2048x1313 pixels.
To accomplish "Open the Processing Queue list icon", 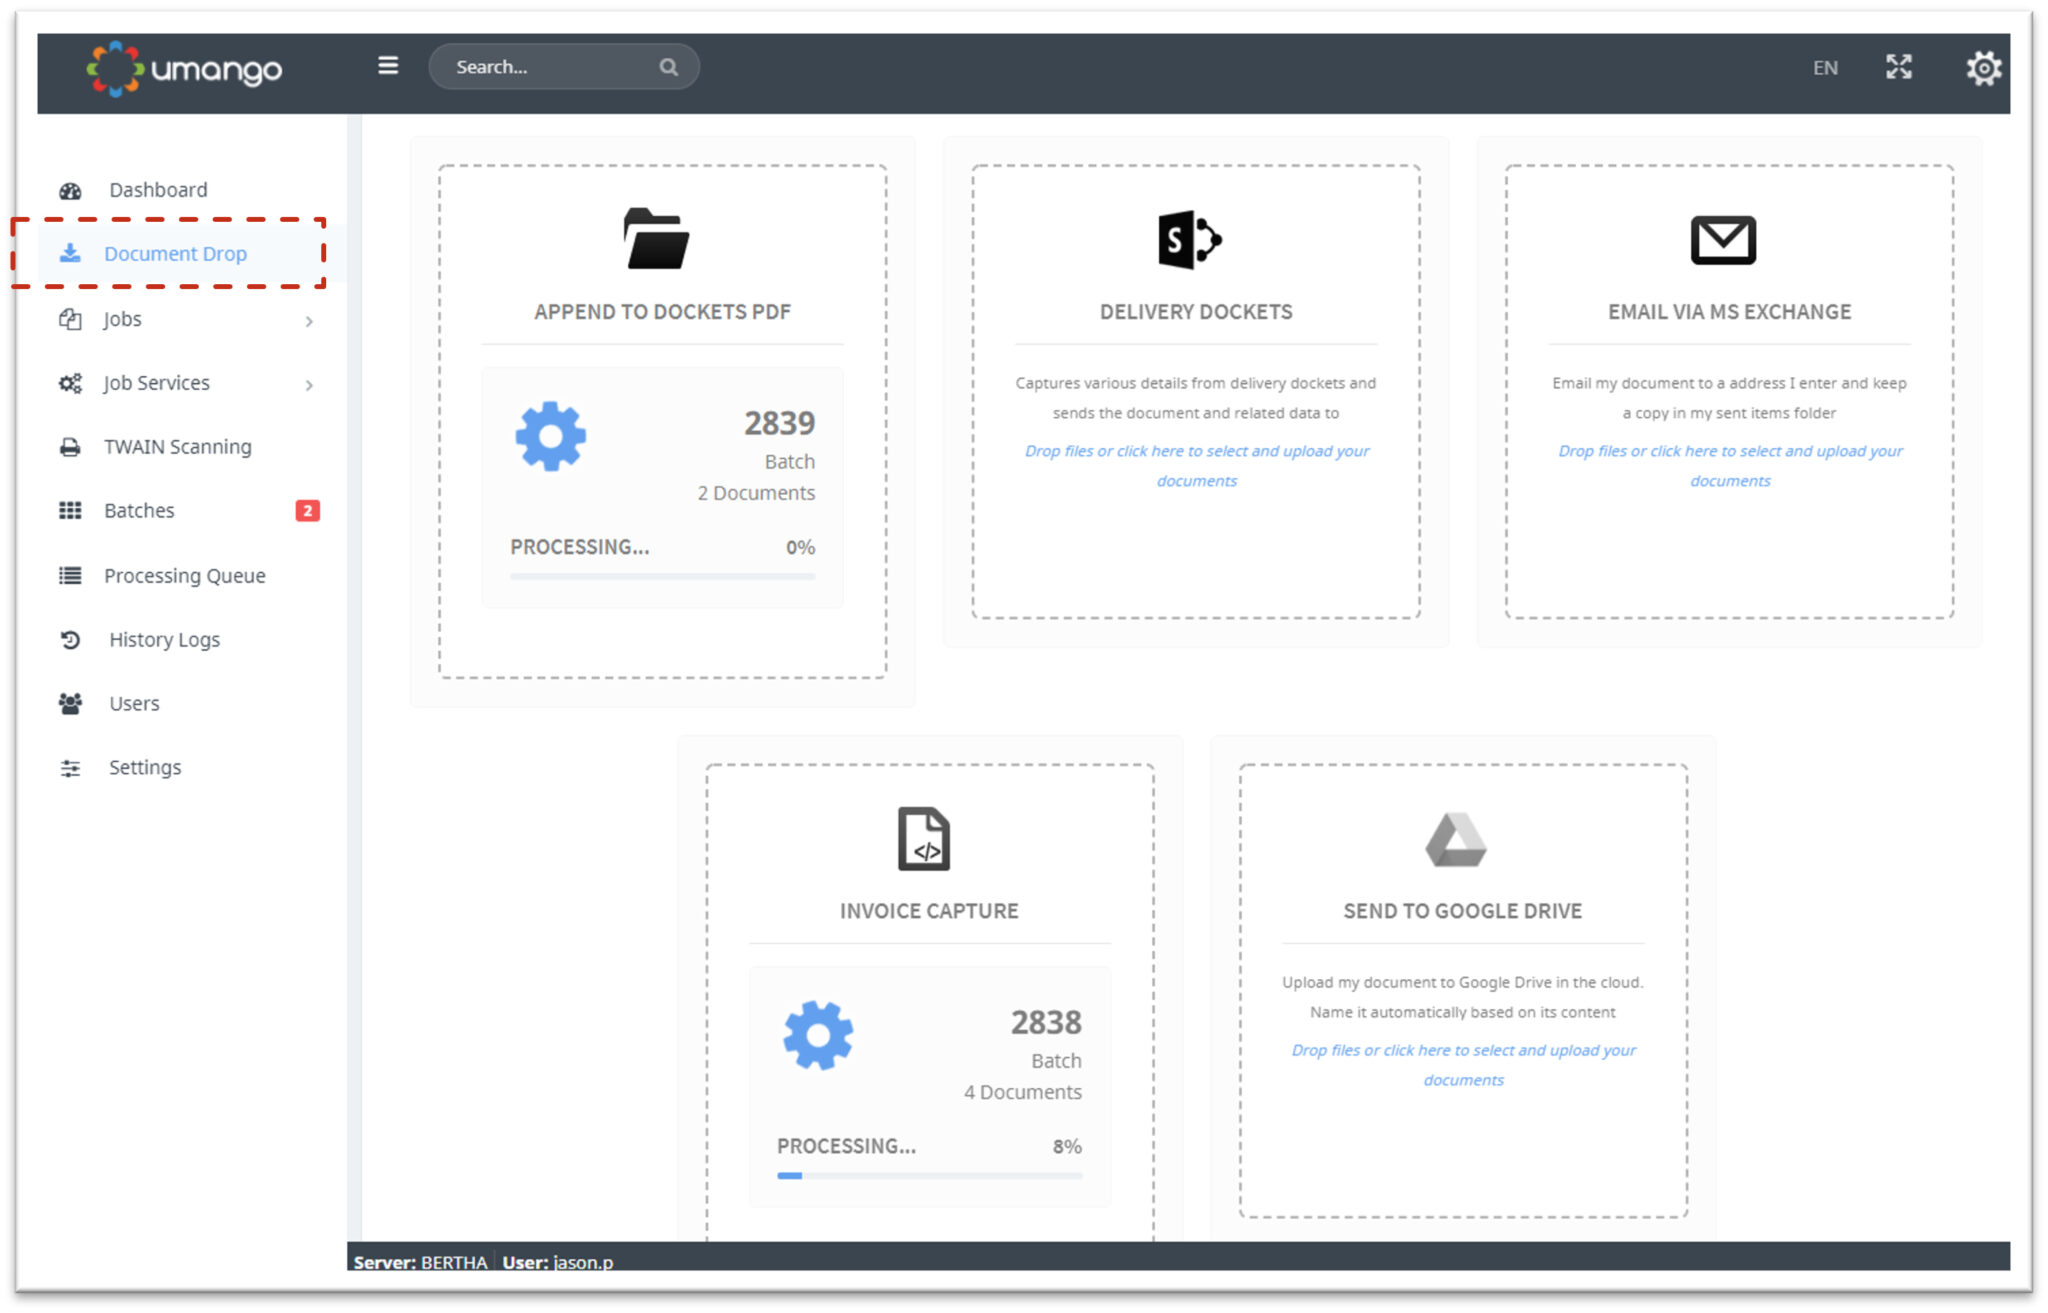I will tap(69, 575).
